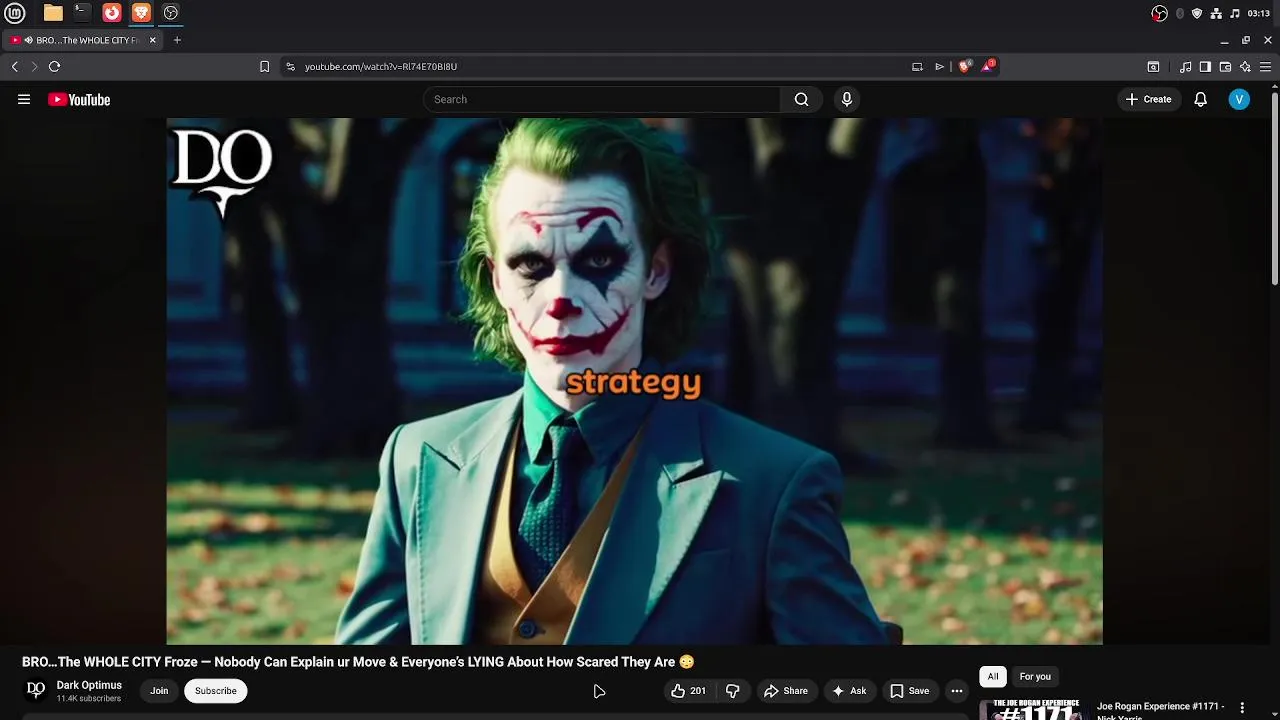
Task: Open the shield security tray icon
Action: (1197, 13)
